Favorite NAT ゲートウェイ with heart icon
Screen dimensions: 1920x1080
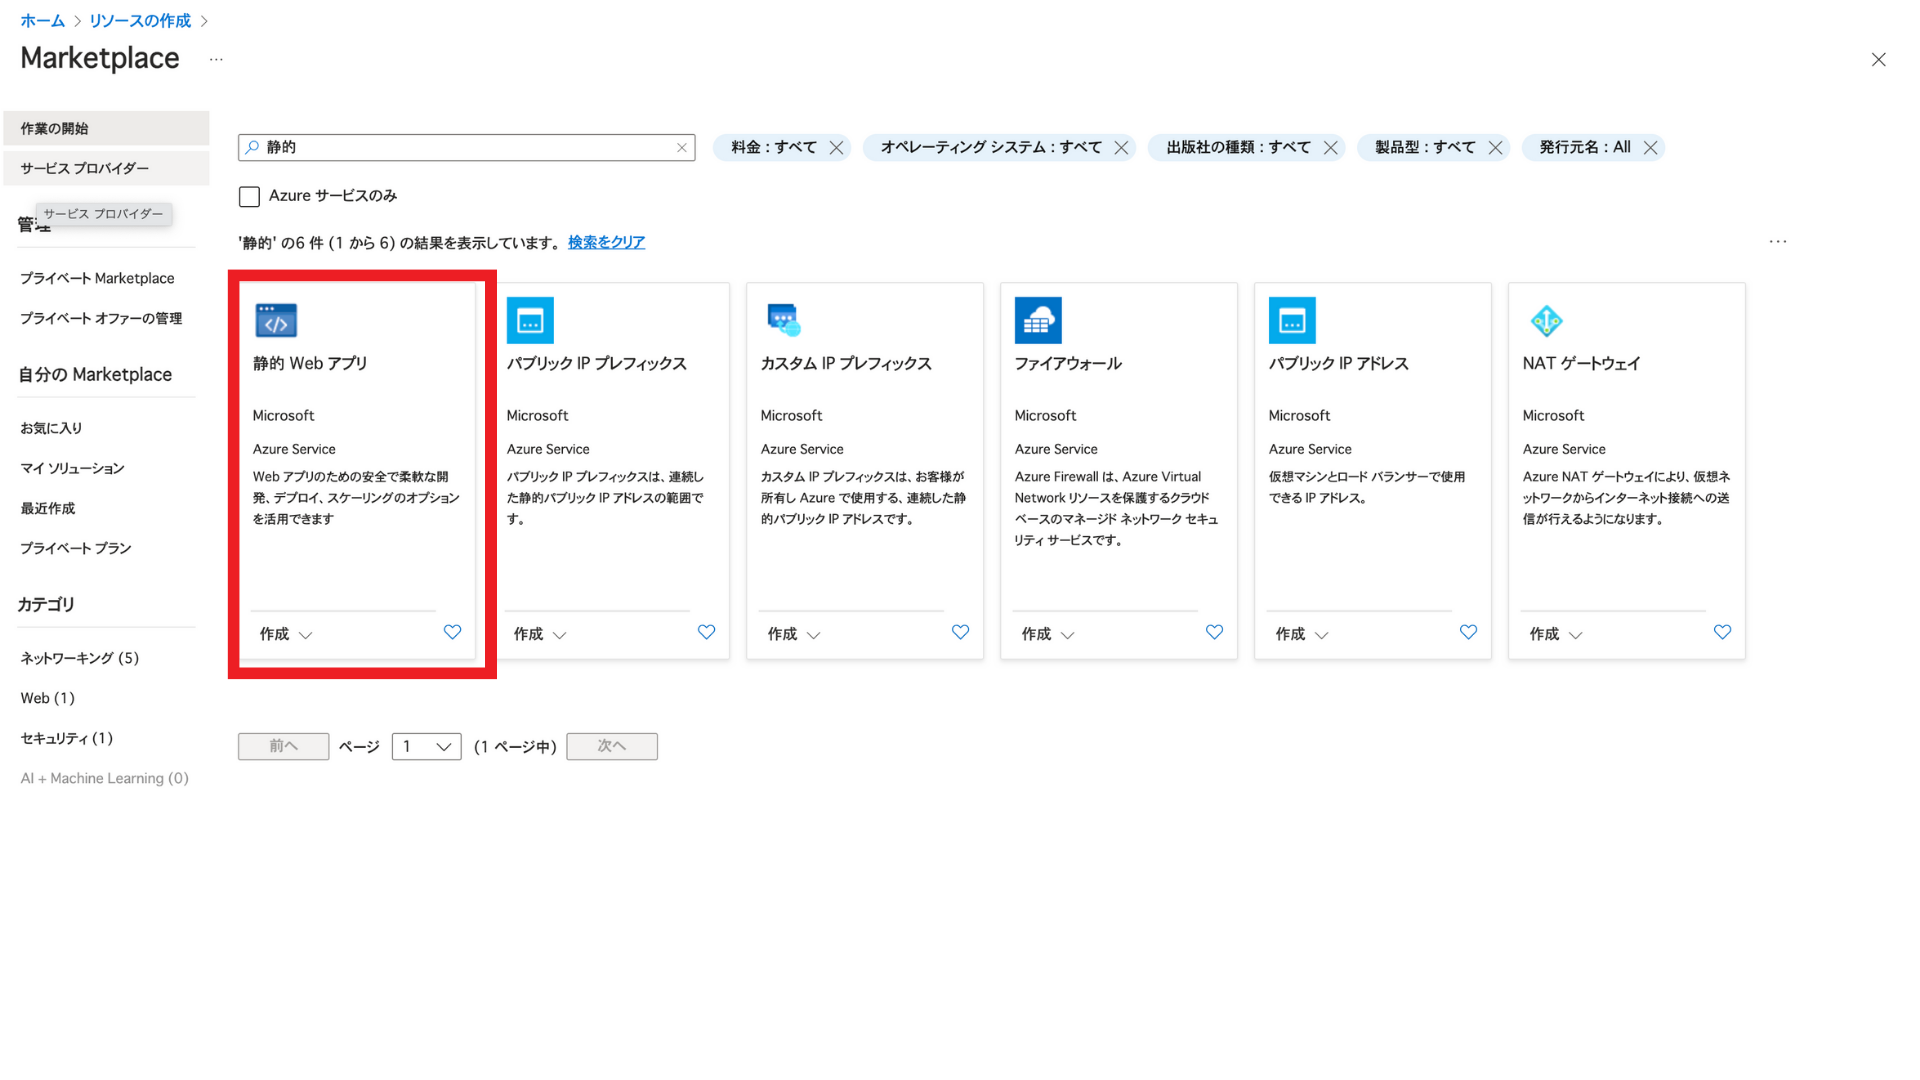tap(1722, 632)
